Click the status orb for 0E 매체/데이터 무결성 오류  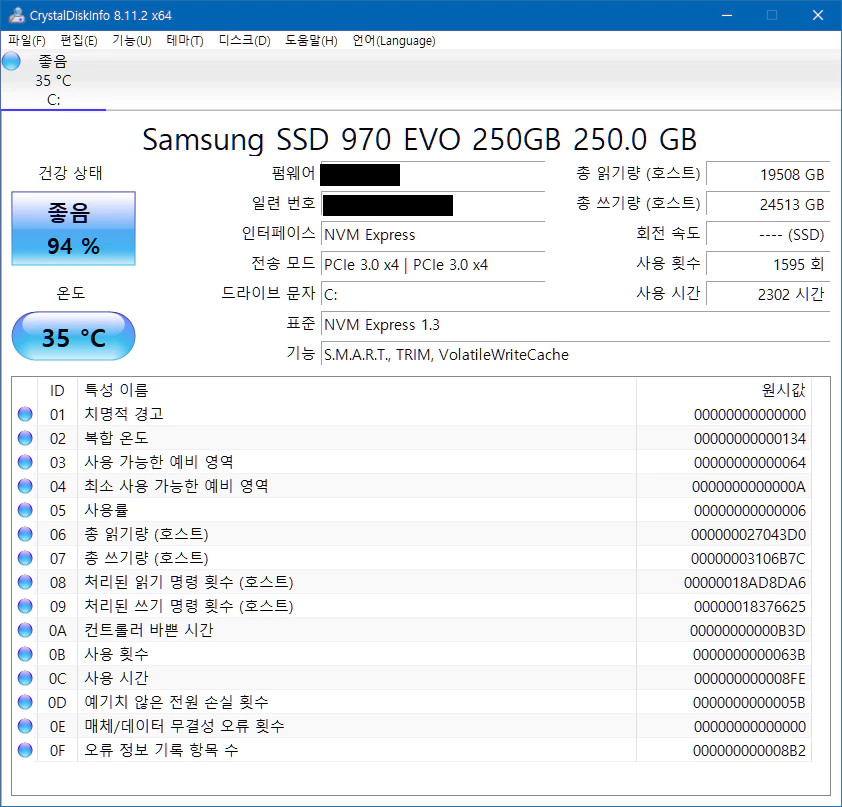25,726
